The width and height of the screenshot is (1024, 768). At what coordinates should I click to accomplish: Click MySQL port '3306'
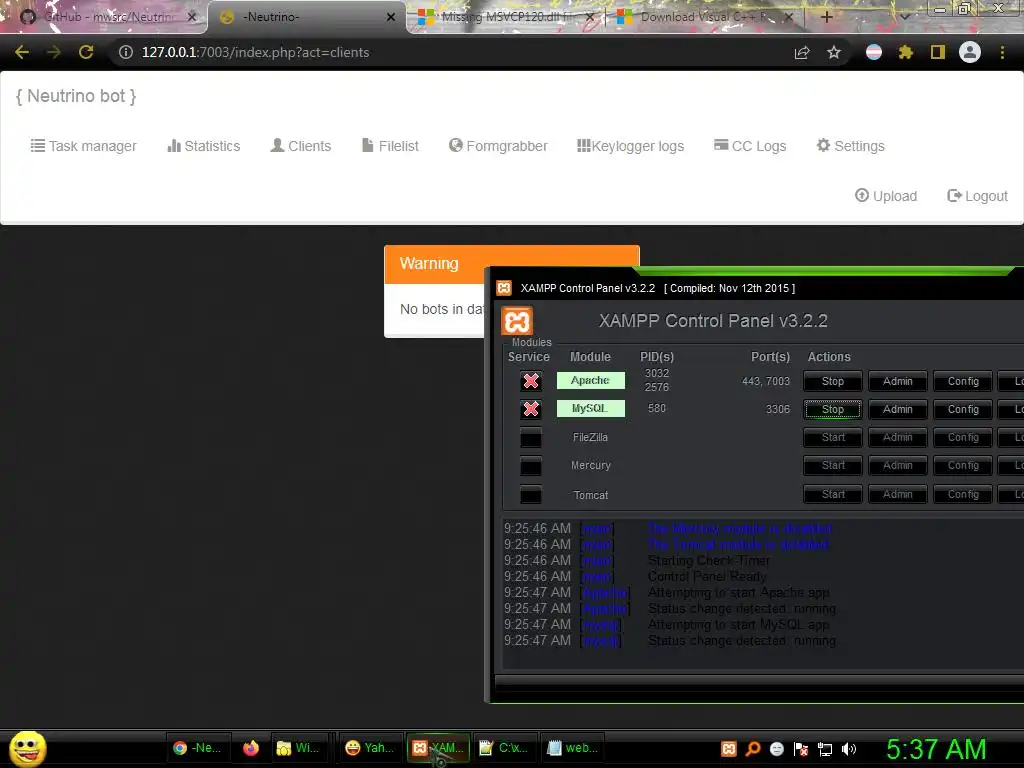click(778, 409)
